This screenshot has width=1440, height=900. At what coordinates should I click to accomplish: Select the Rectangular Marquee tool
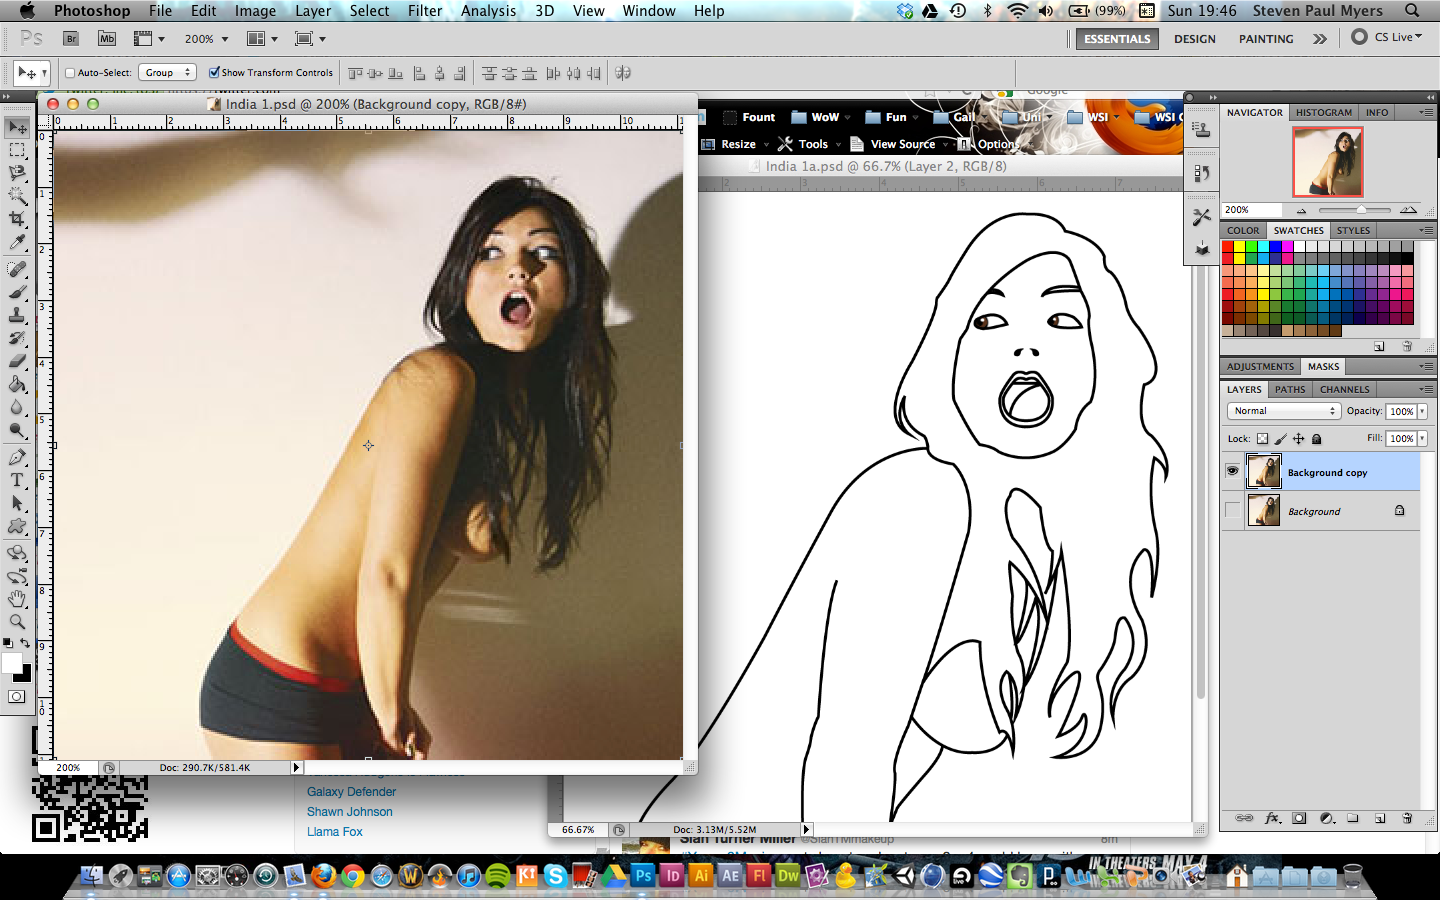point(17,150)
